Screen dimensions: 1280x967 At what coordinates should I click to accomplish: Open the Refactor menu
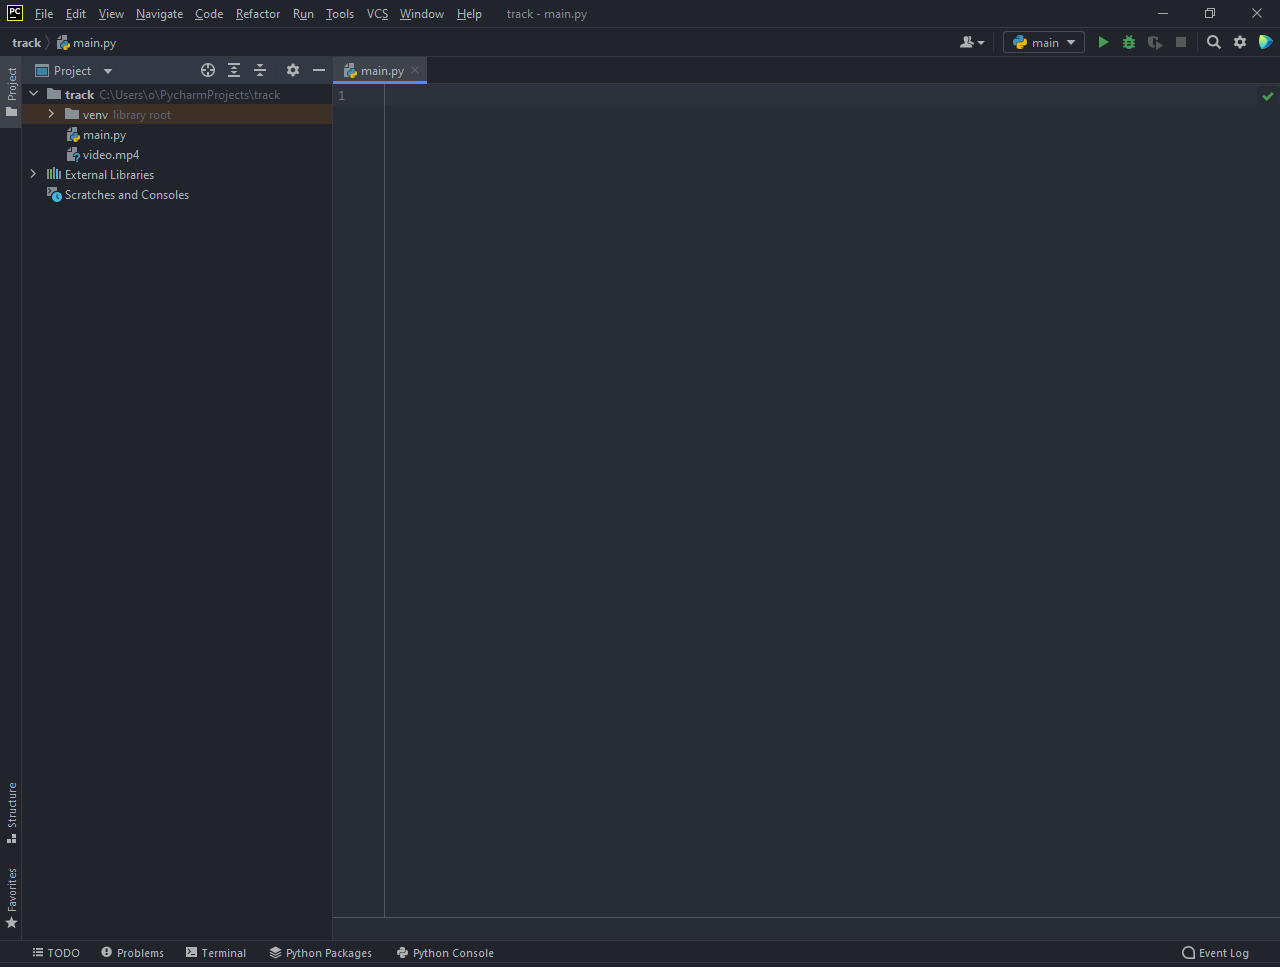tap(257, 13)
